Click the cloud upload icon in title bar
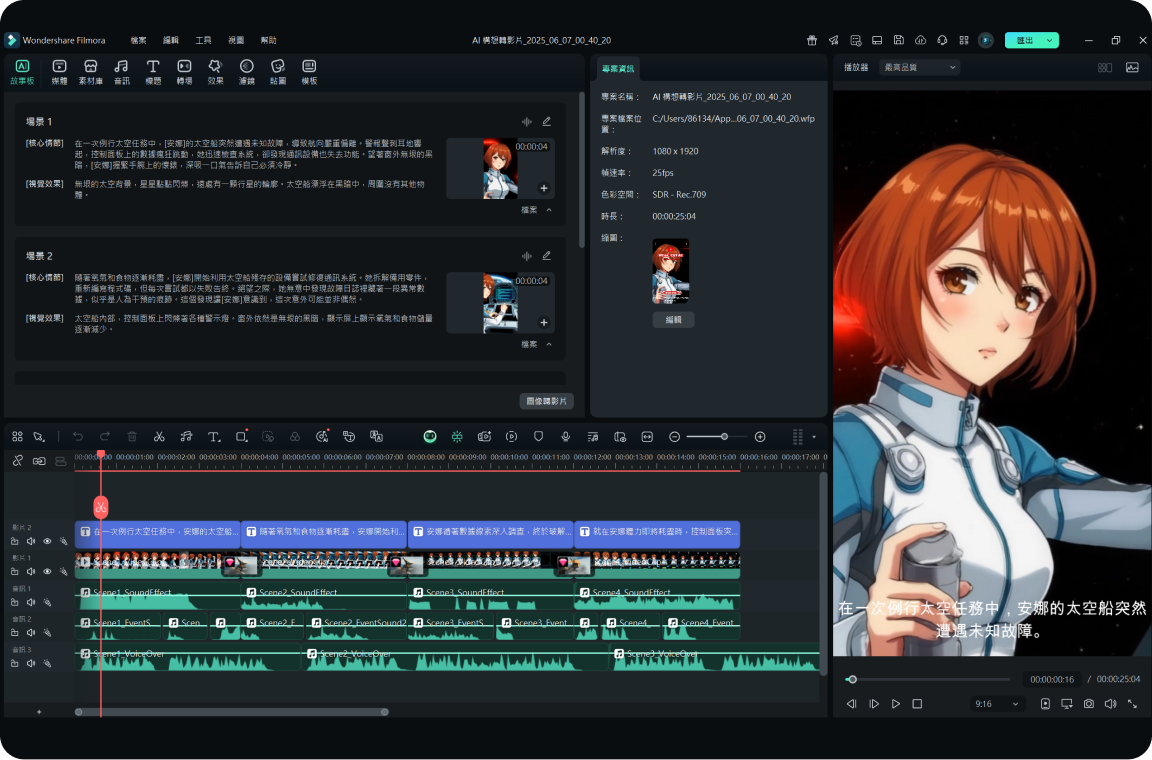This screenshot has width=1152, height=760. coord(921,40)
